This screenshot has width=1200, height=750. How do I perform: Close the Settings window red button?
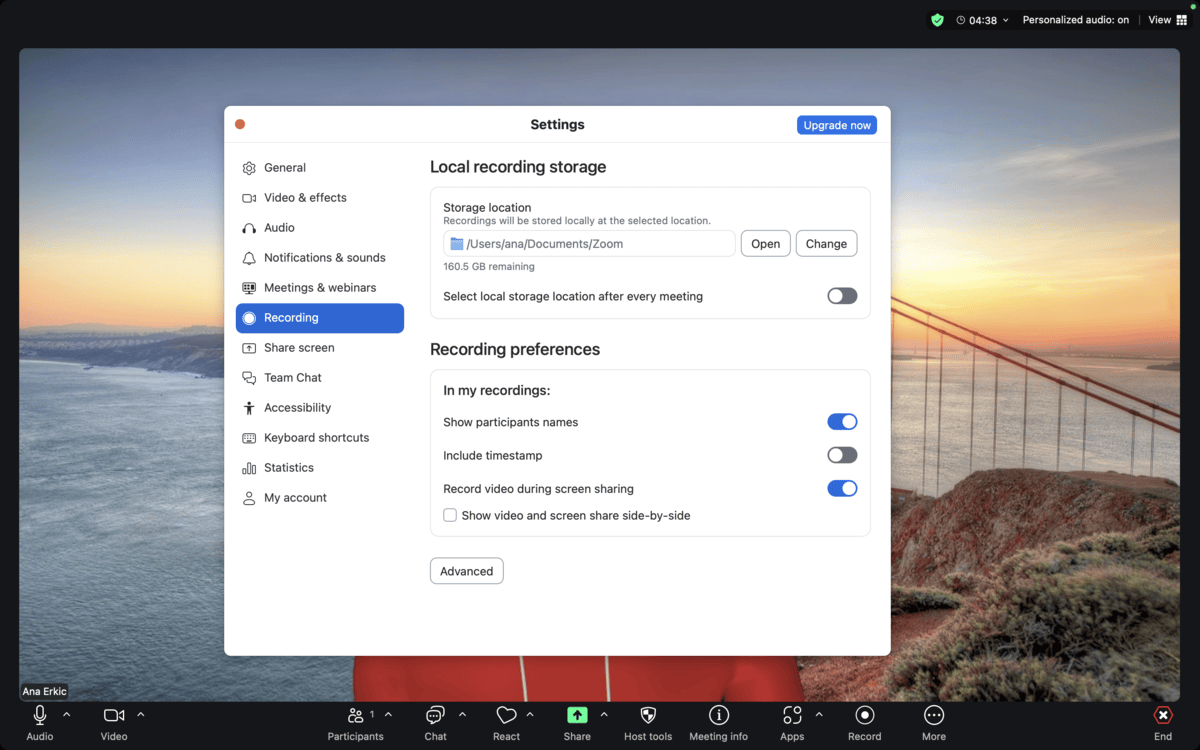coord(240,124)
